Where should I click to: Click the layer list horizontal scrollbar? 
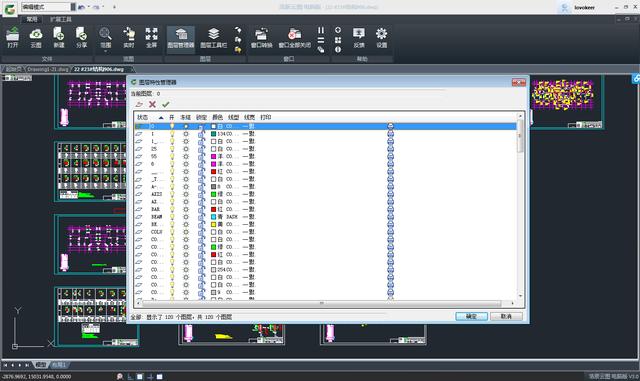[x=324, y=303]
